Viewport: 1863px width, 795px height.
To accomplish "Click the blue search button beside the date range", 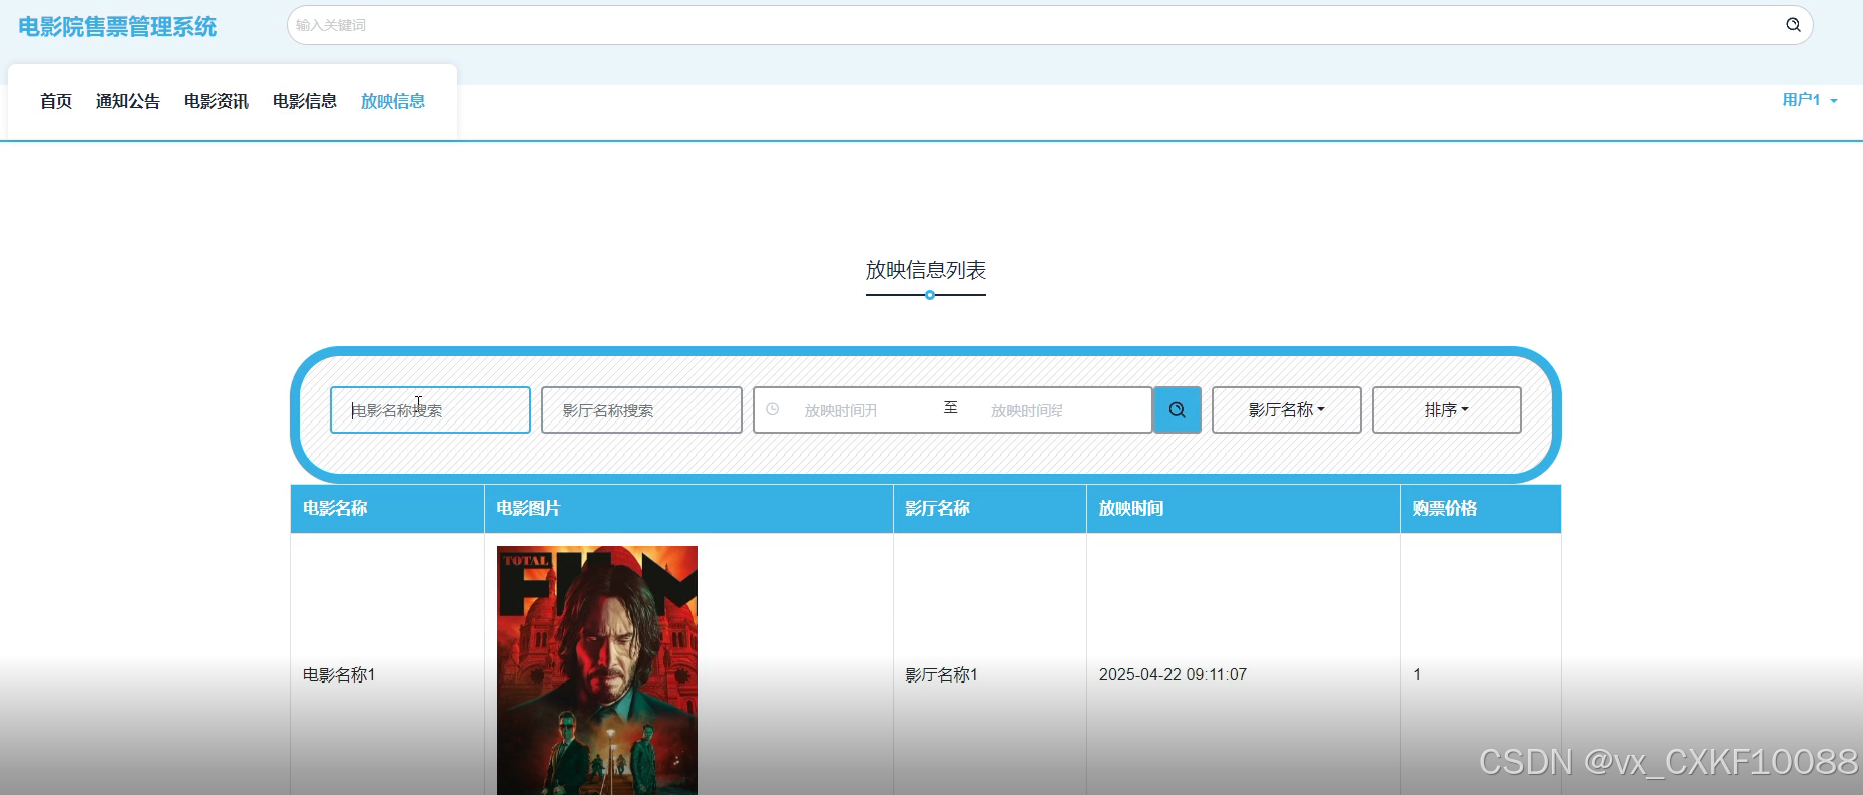I will coord(1177,410).
